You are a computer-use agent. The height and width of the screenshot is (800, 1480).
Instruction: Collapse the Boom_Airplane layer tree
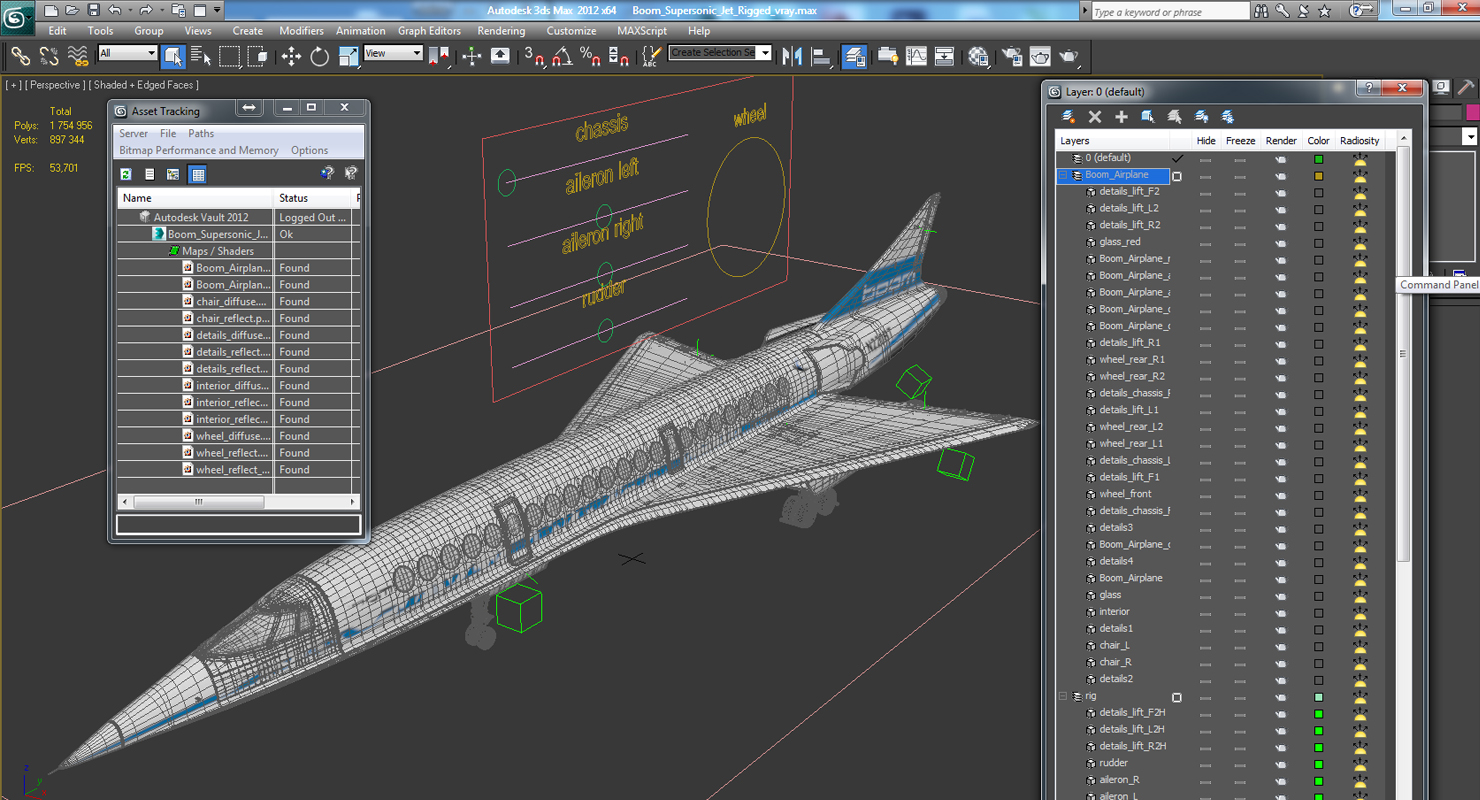1063,175
